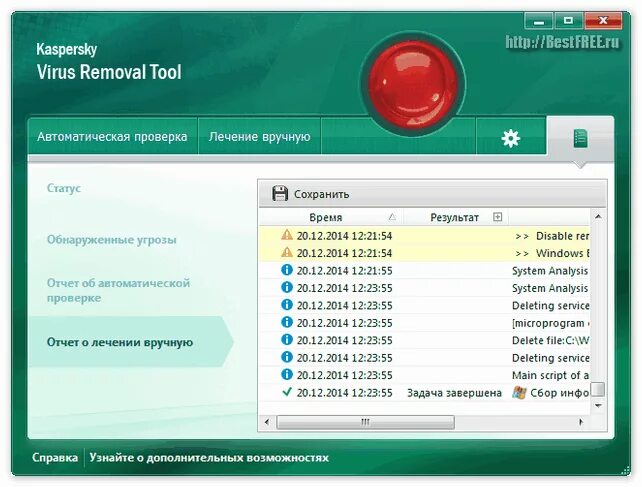642x487 pixels.
Task: Select the Задача завершена cell
Action: (454, 393)
